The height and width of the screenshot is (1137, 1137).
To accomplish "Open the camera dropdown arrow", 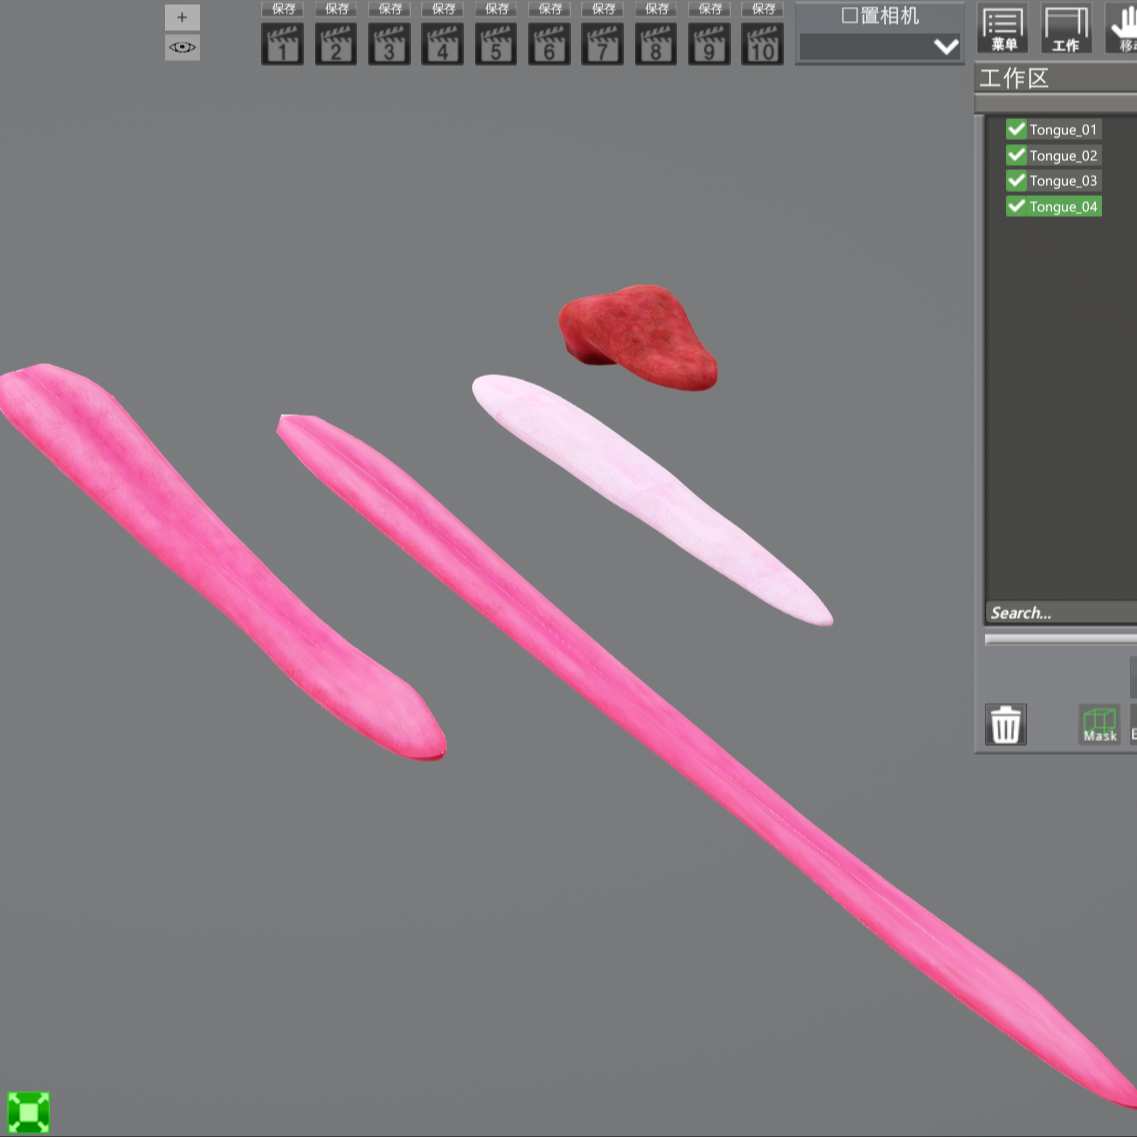I will tap(946, 47).
